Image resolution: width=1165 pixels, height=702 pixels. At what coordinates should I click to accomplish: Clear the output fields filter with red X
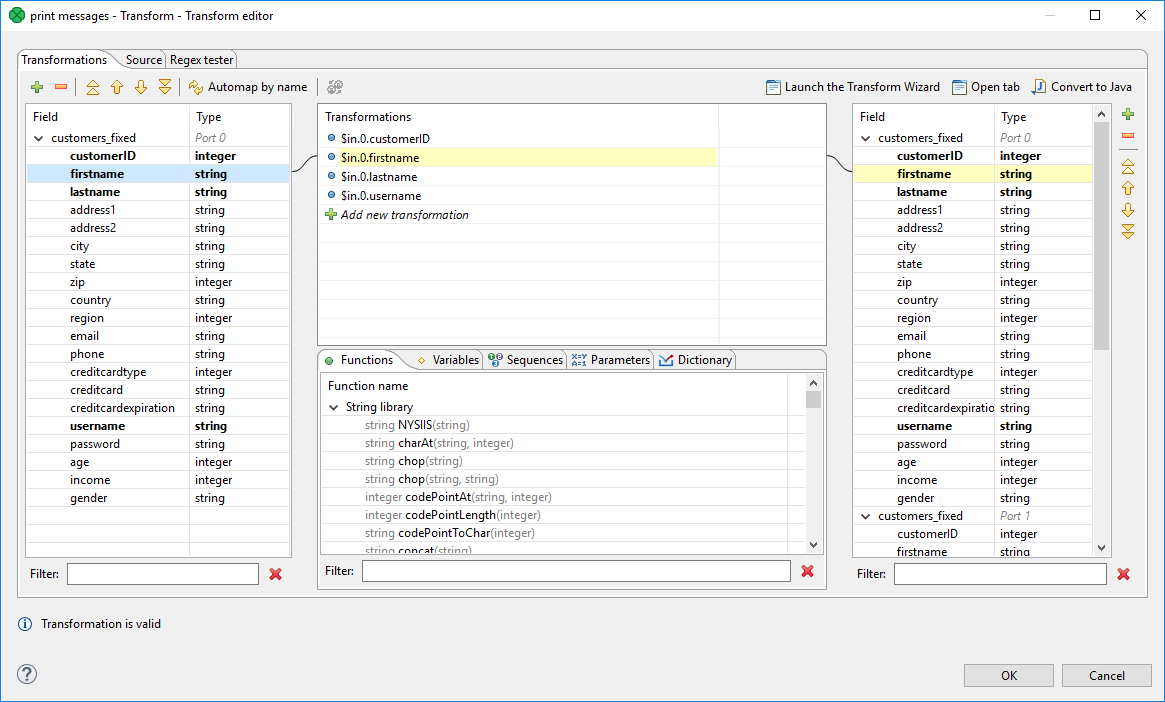(1123, 574)
